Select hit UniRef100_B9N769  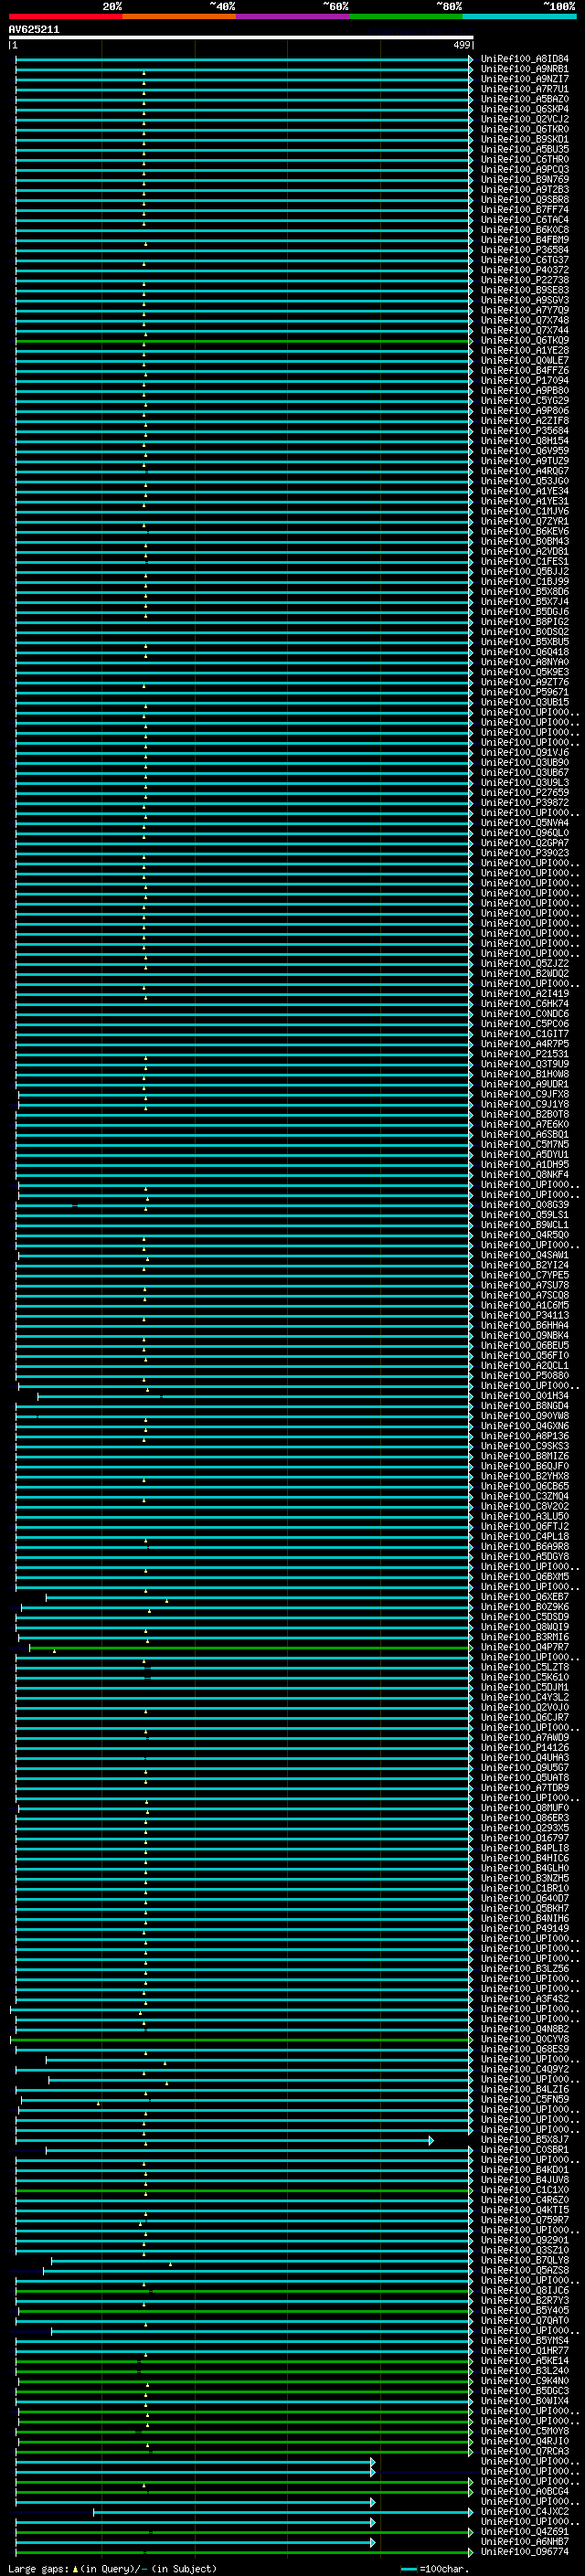click(525, 180)
